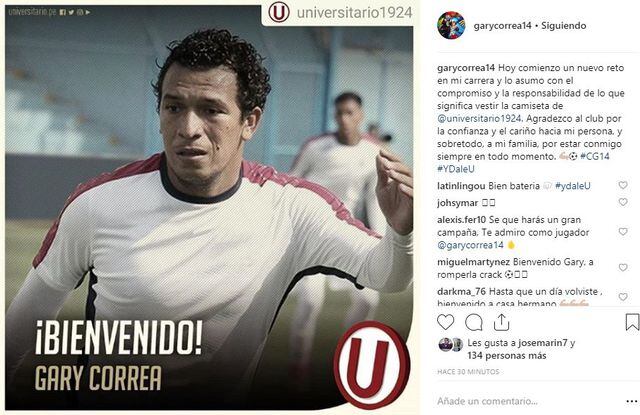View likes from 134 personas más
Image resolution: width=640 pixels, height=415 pixels.
tap(507, 356)
